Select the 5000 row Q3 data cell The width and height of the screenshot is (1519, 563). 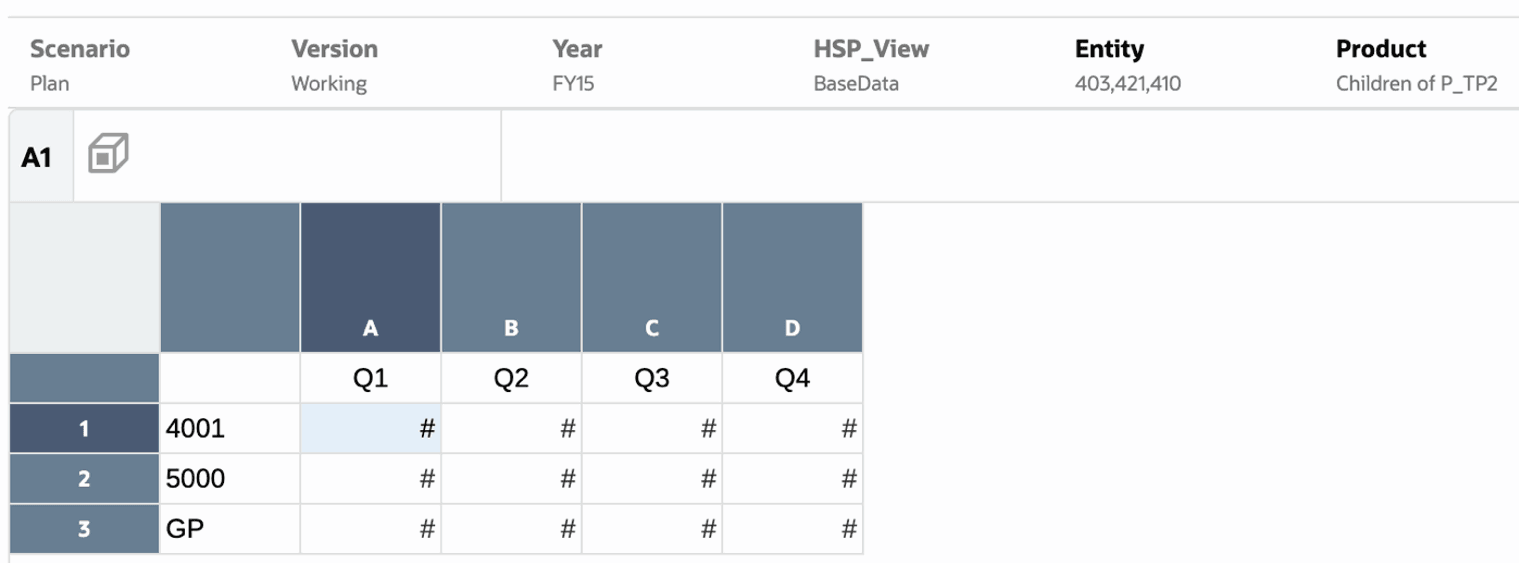652,479
